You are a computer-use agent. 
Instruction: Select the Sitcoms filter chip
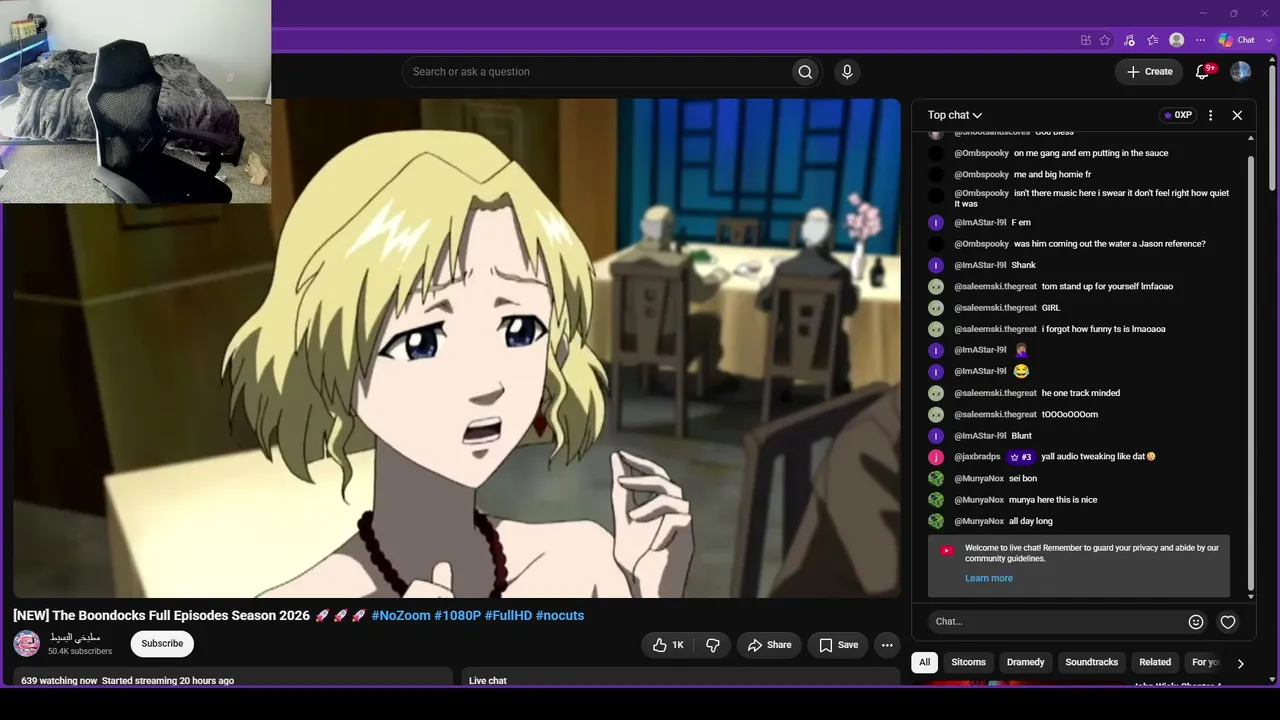click(968, 662)
